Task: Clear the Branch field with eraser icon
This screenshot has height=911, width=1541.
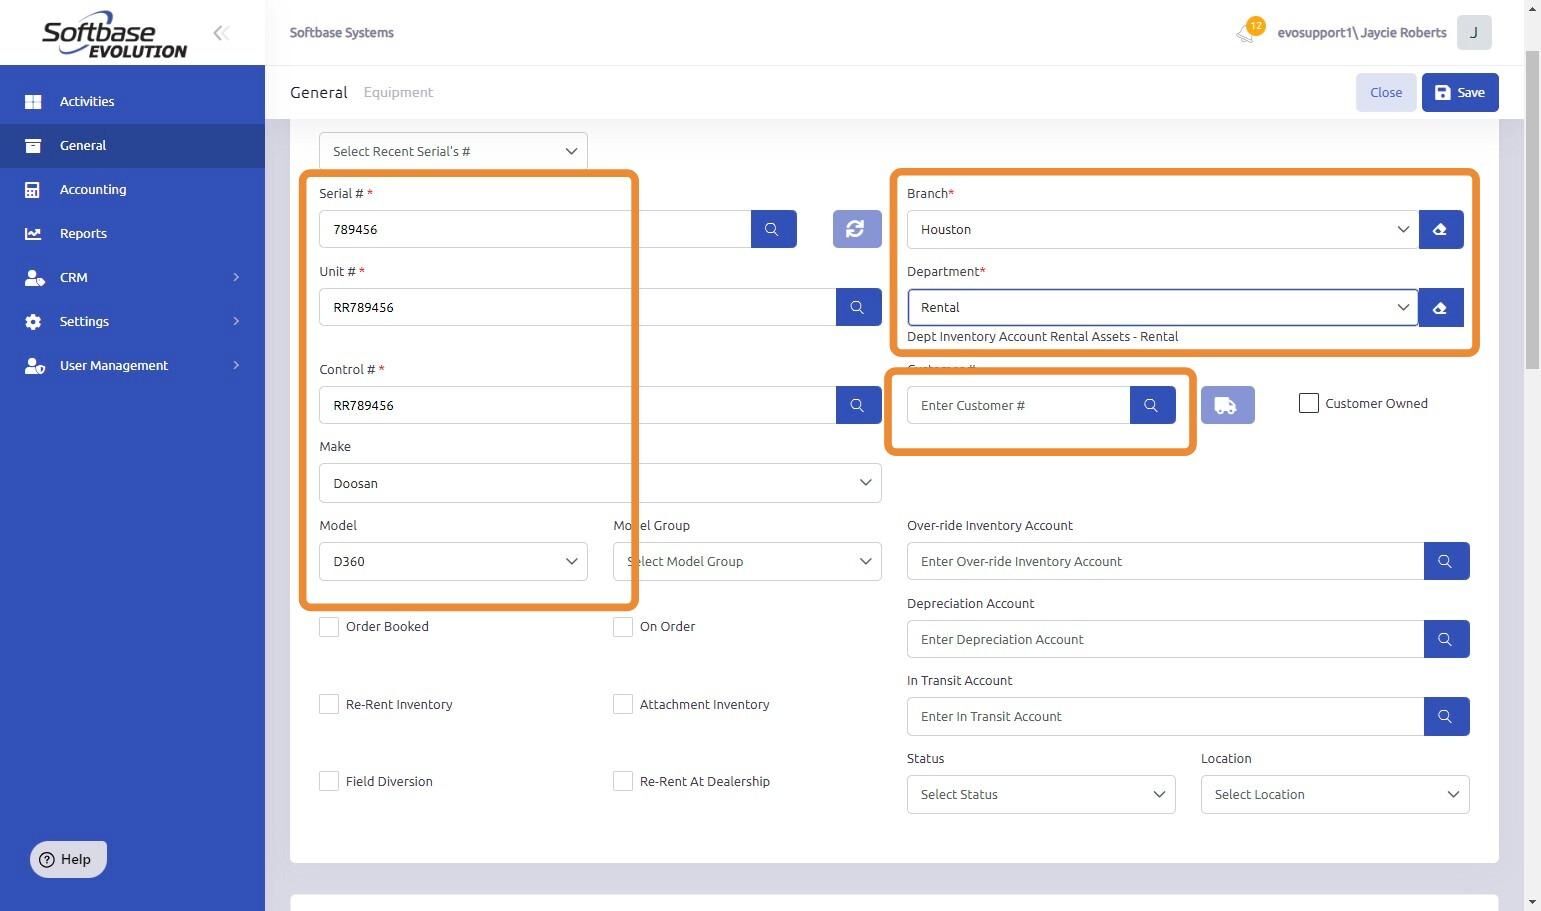Action: click(x=1441, y=229)
